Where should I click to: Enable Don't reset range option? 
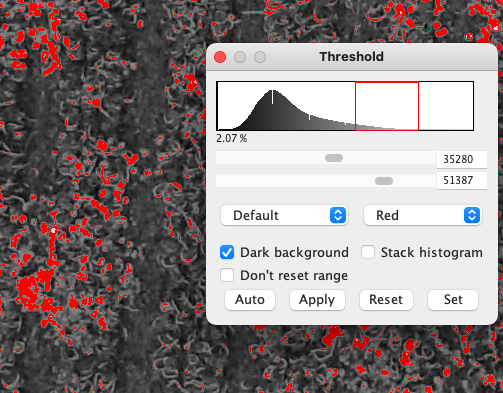pos(227,275)
